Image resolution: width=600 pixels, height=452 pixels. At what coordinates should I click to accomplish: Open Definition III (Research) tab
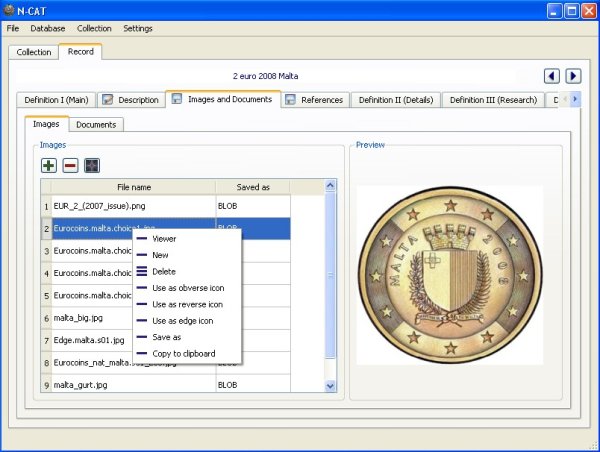[x=493, y=100]
